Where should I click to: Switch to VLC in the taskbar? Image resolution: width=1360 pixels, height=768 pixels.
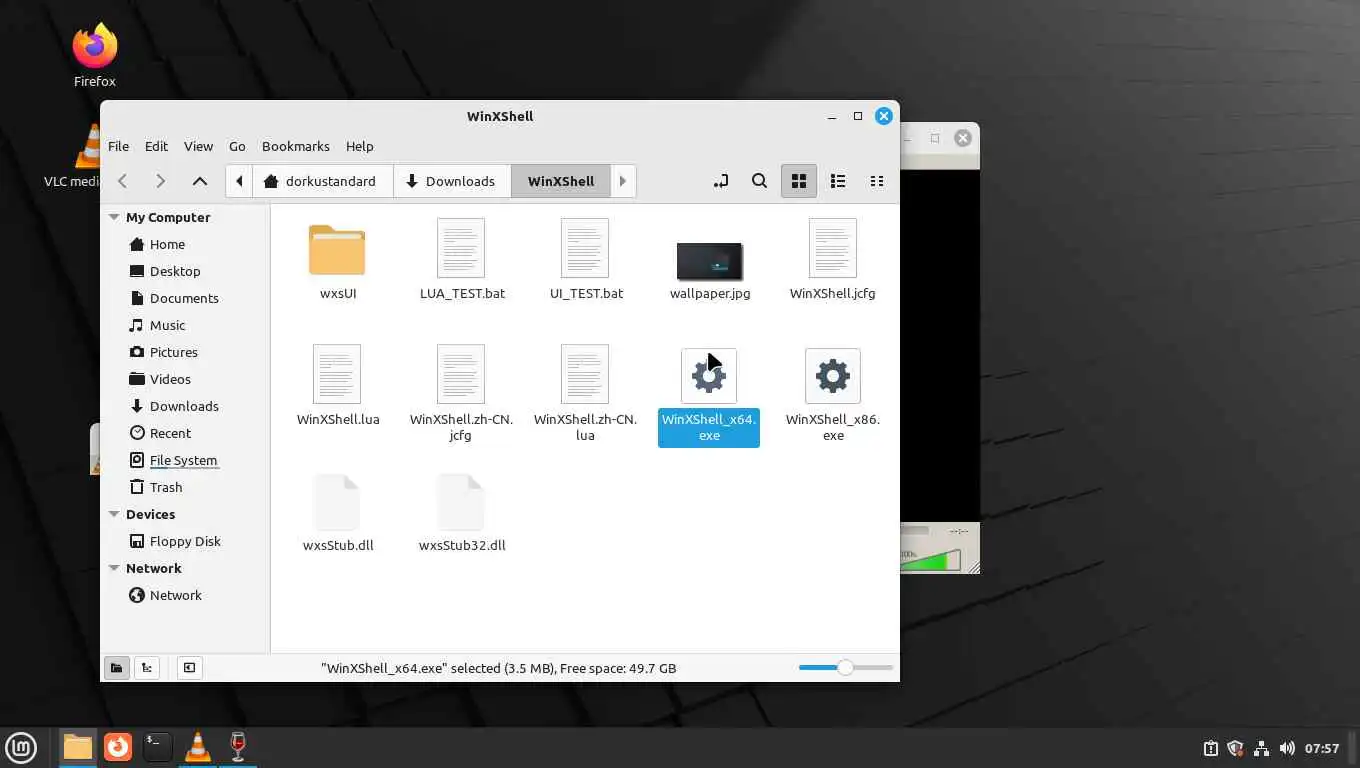click(x=198, y=747)
